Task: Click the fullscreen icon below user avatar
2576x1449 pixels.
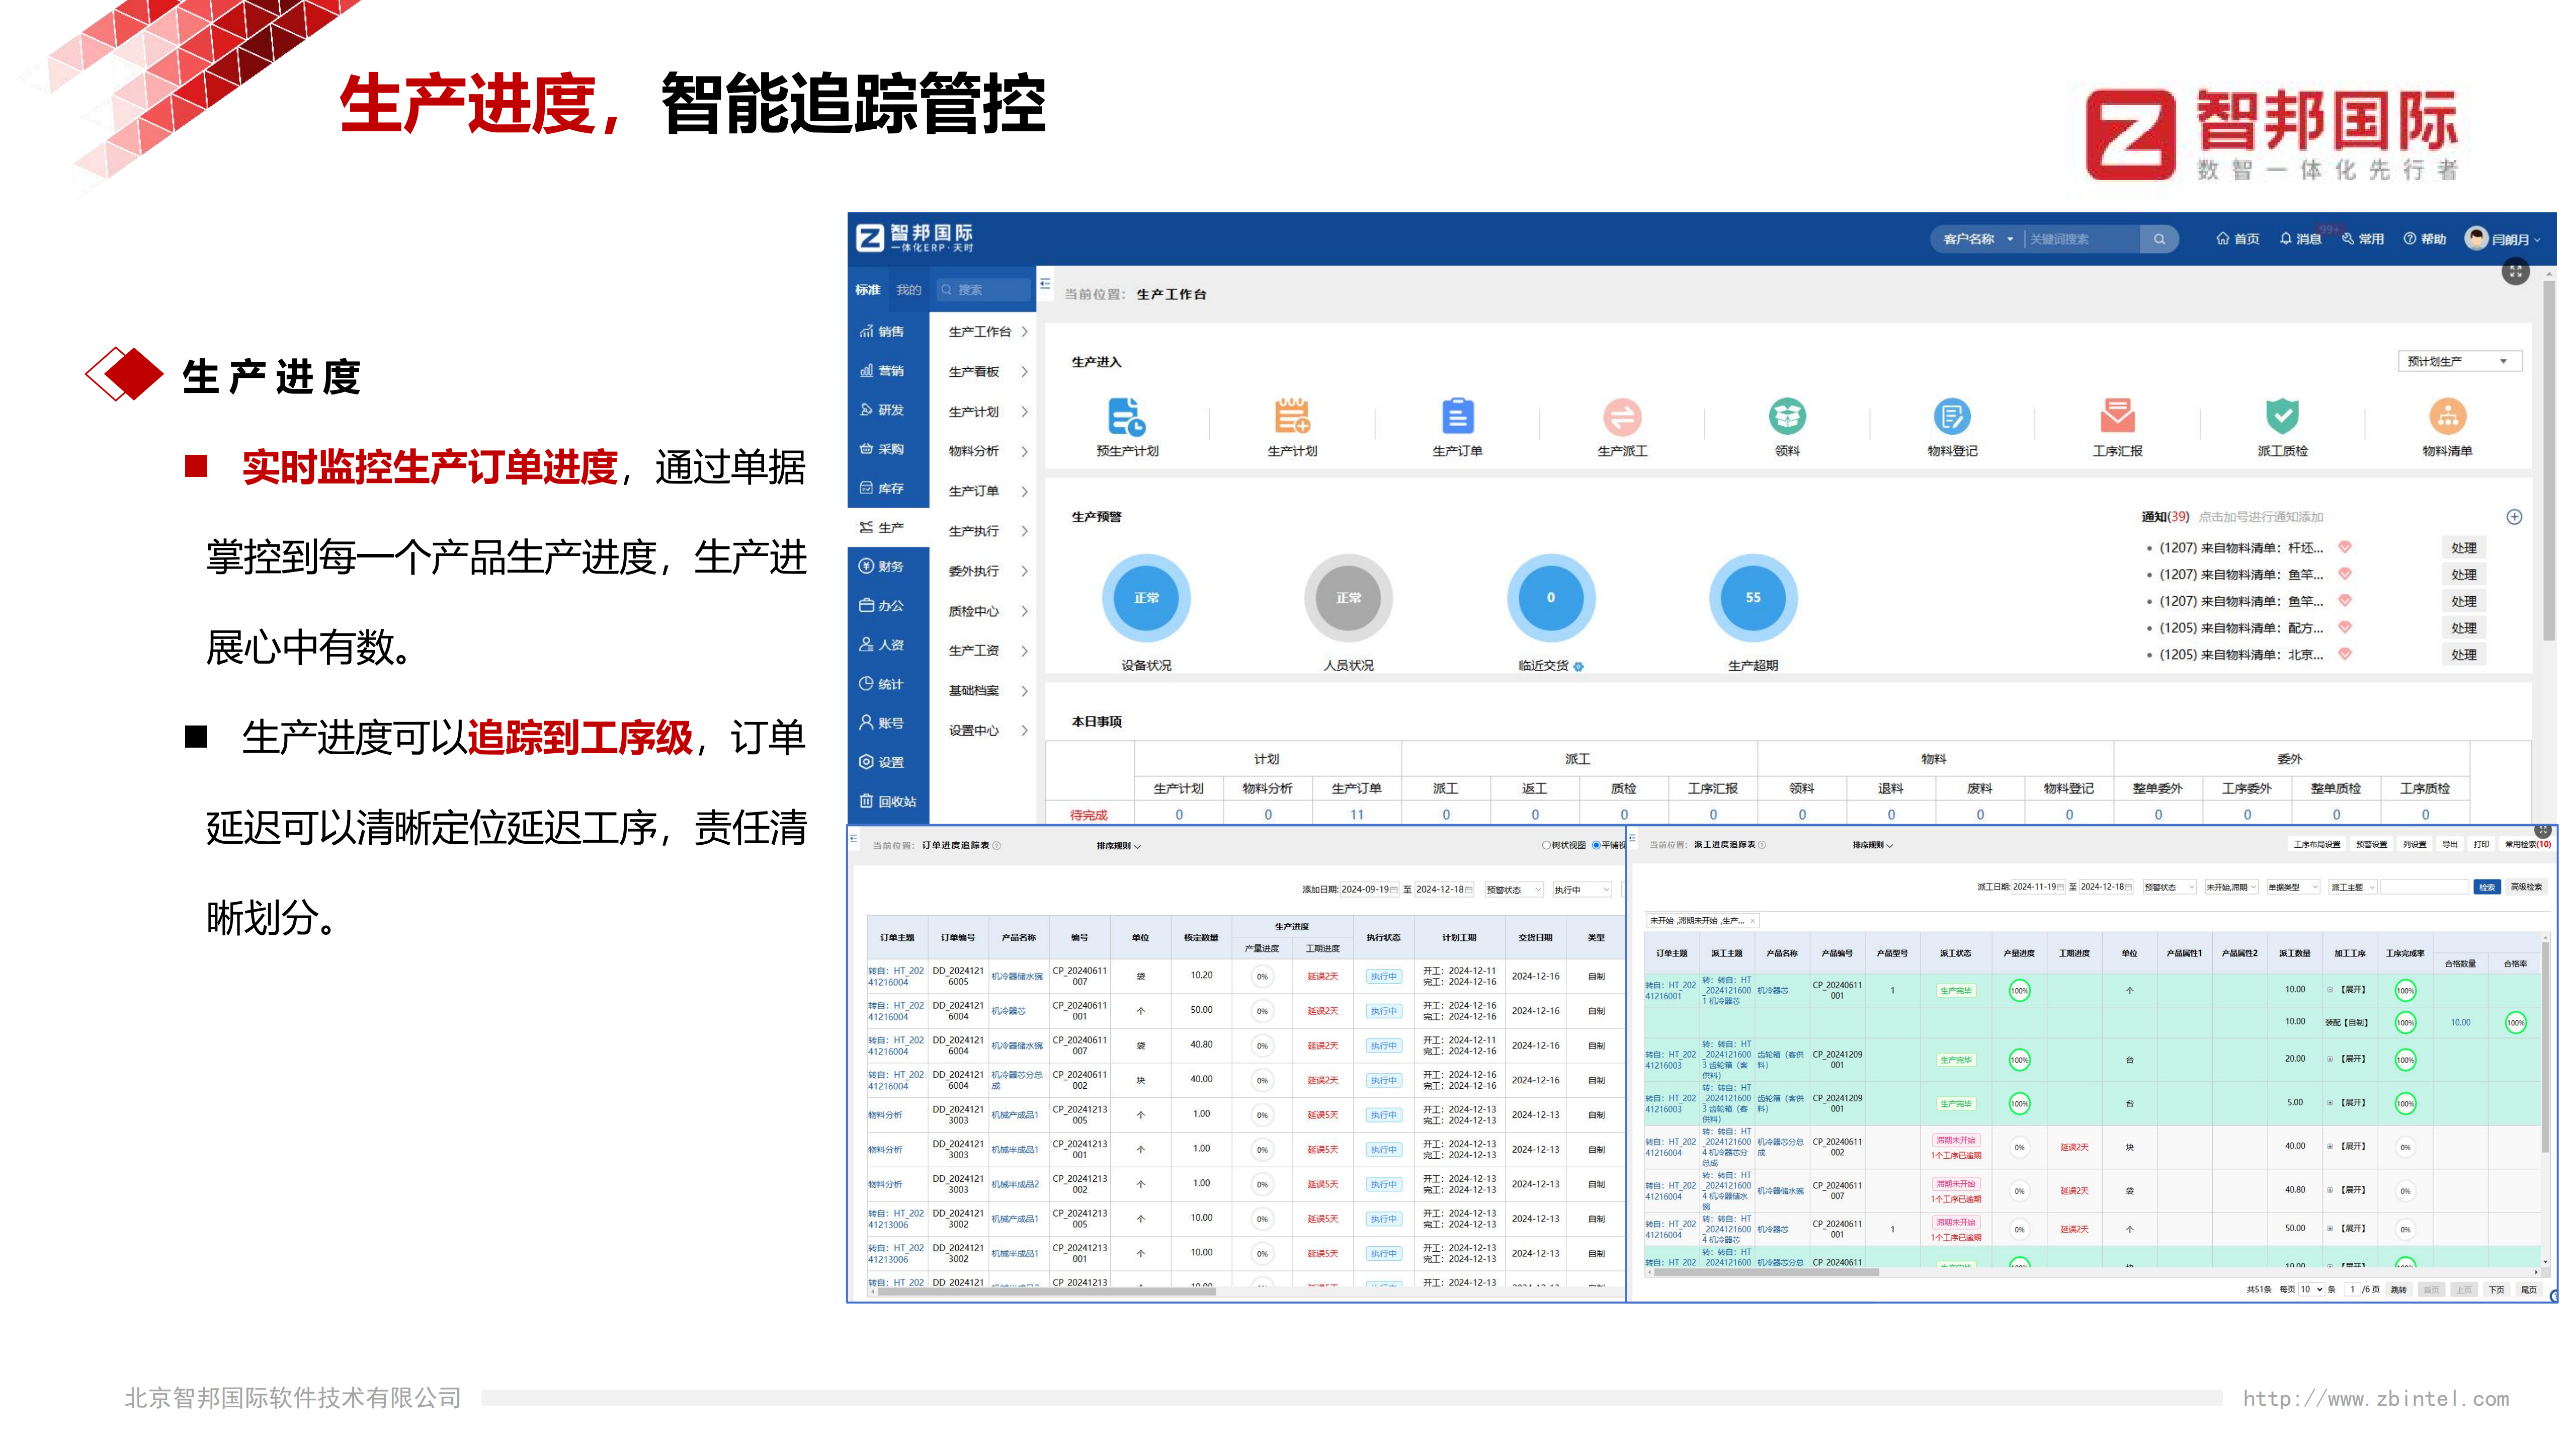Action: coord(2516,271)
